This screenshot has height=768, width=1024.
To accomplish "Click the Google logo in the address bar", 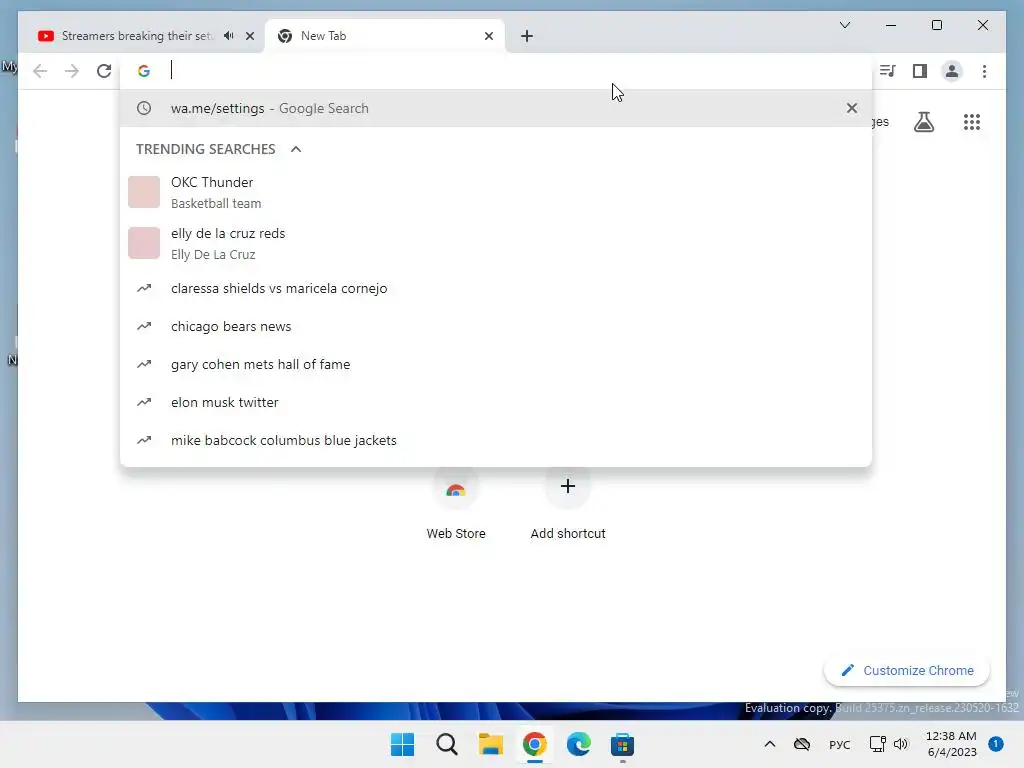I will (144, 71).
